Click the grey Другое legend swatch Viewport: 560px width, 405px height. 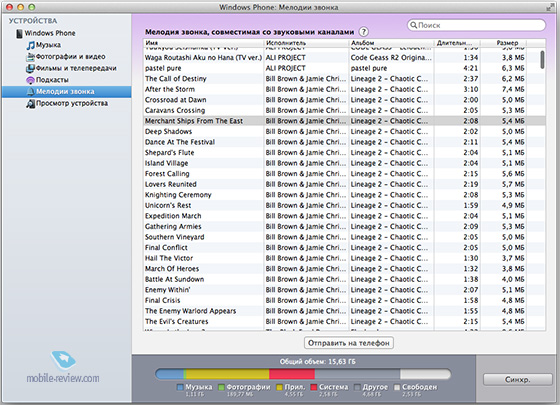click(358, 388)
